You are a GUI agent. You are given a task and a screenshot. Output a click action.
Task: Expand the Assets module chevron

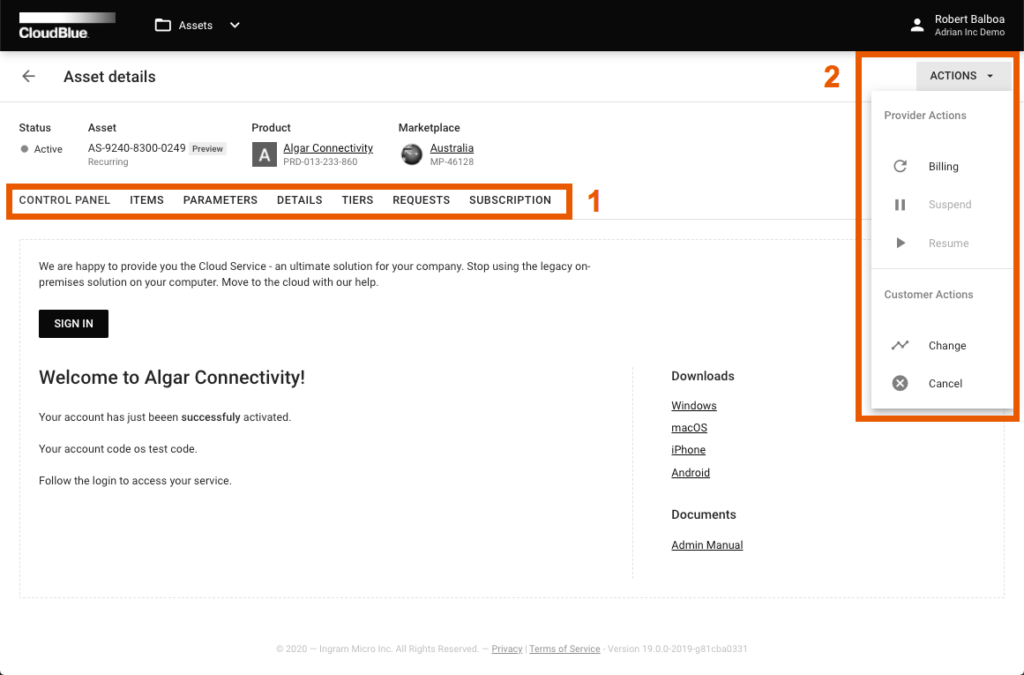click(x=235, y=25)
